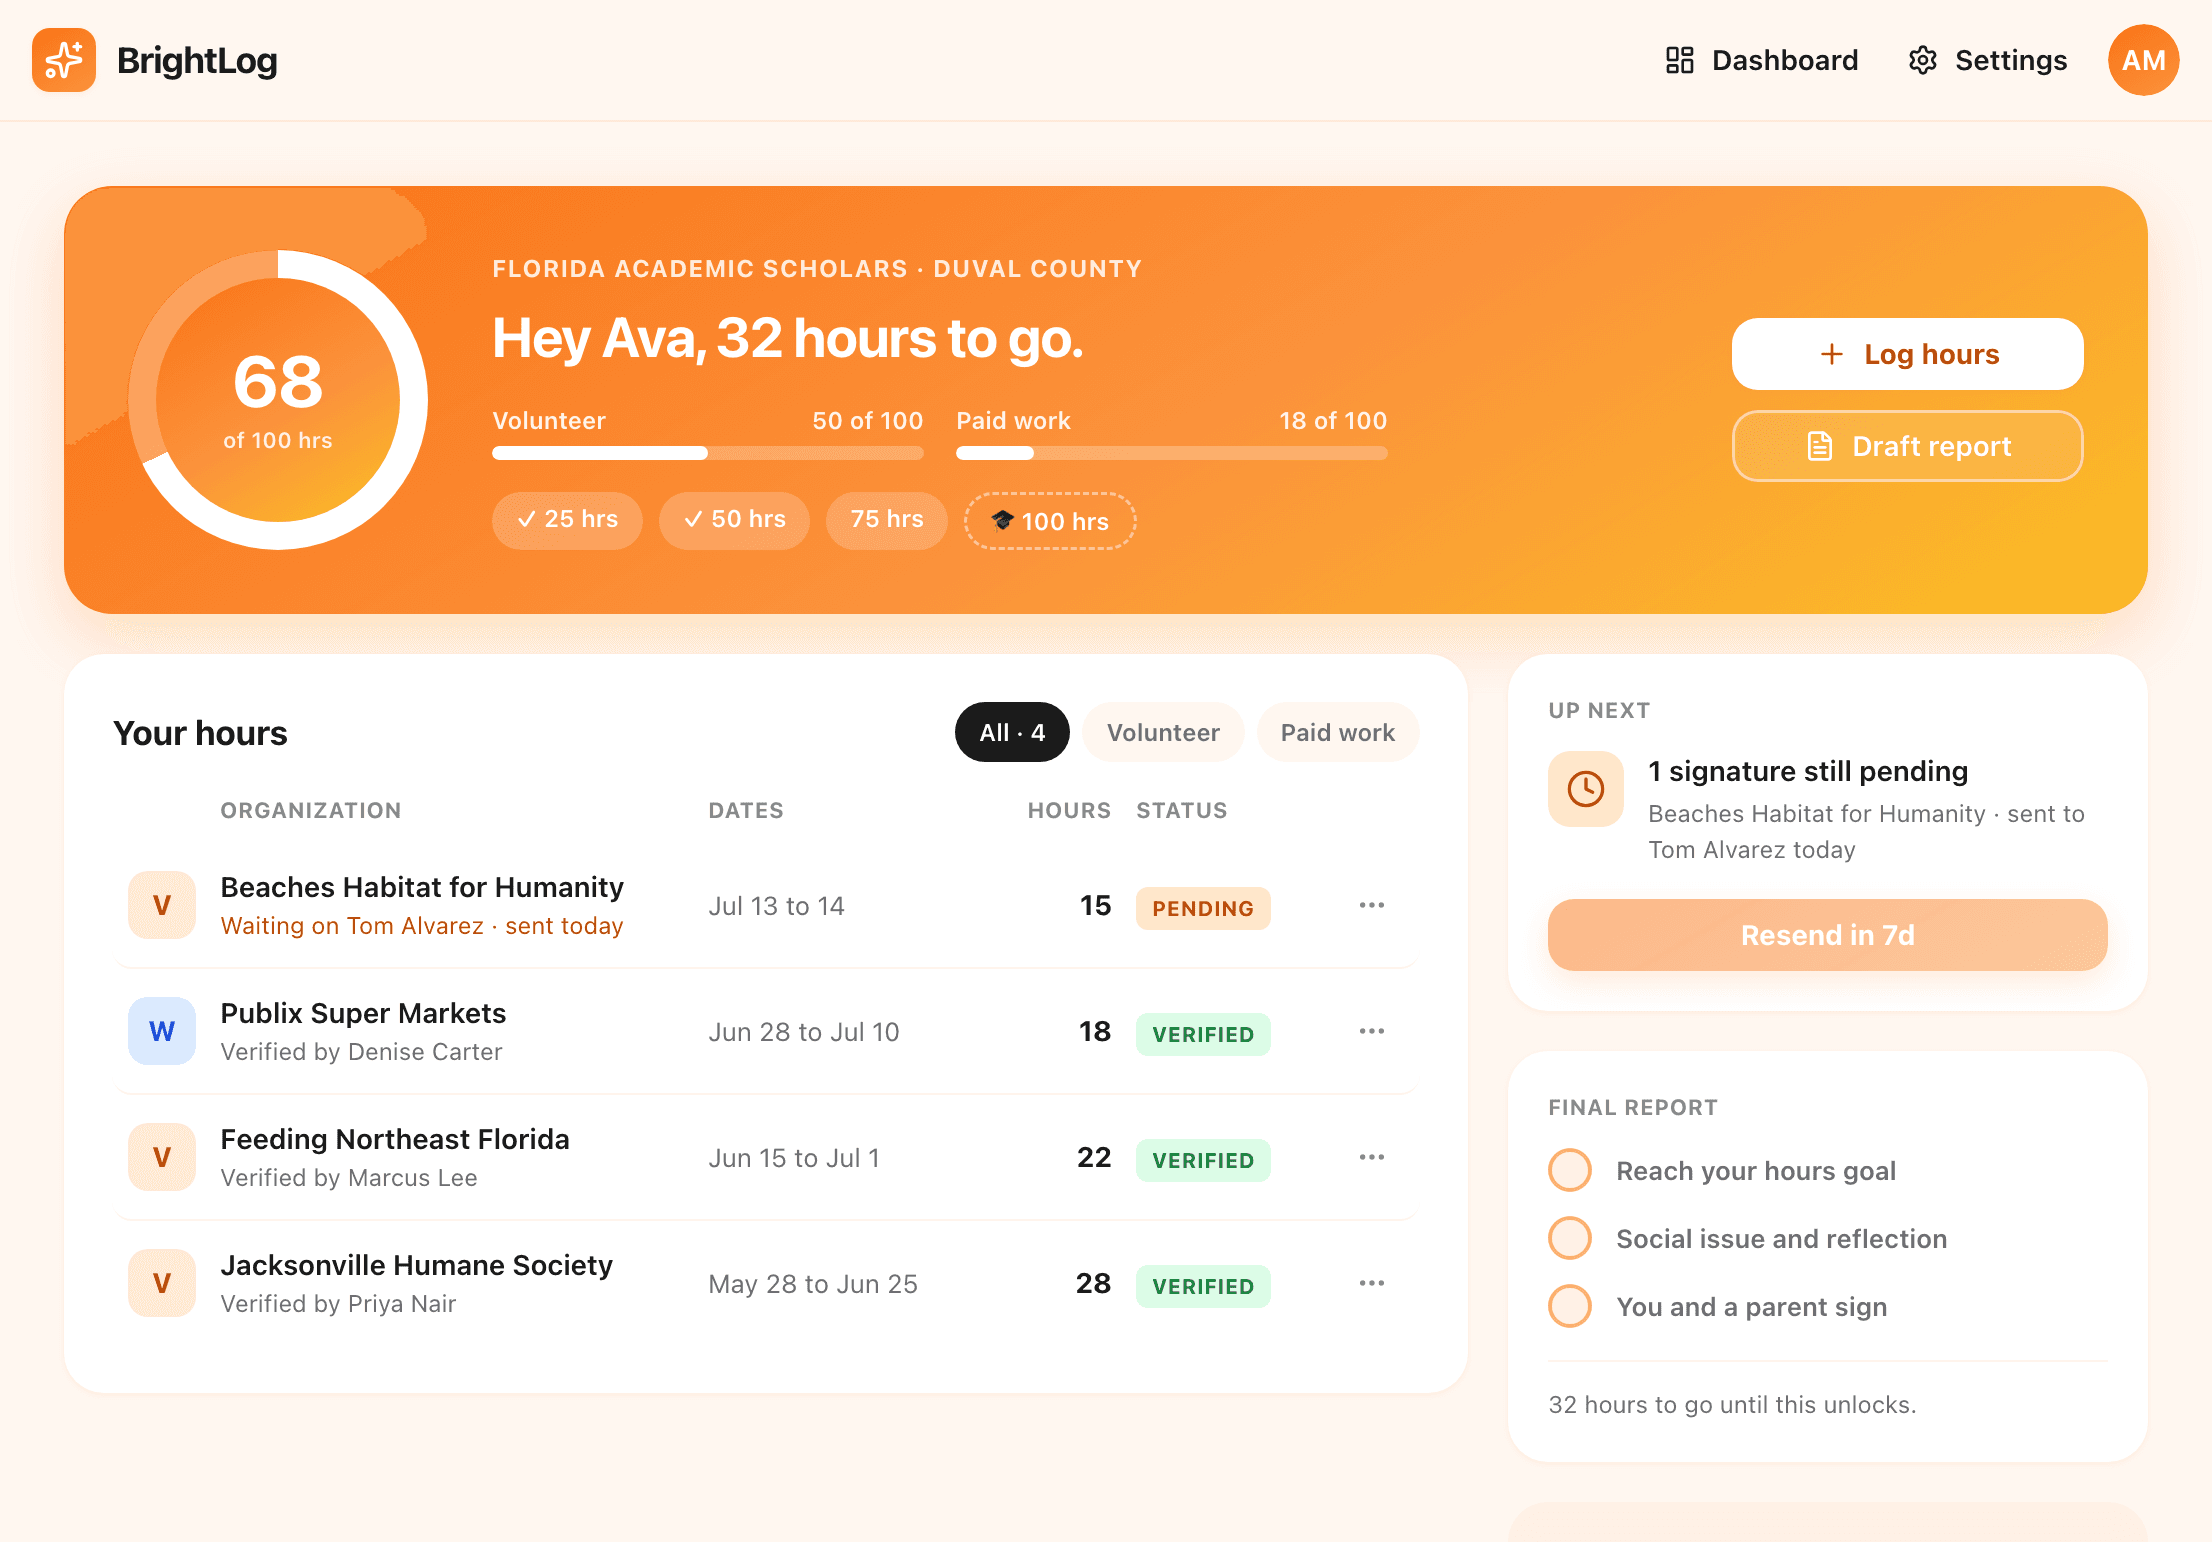Click the Volunteer progress bar
The width and height of the screenshot is (2212, 1542).
tap(708, 453)
